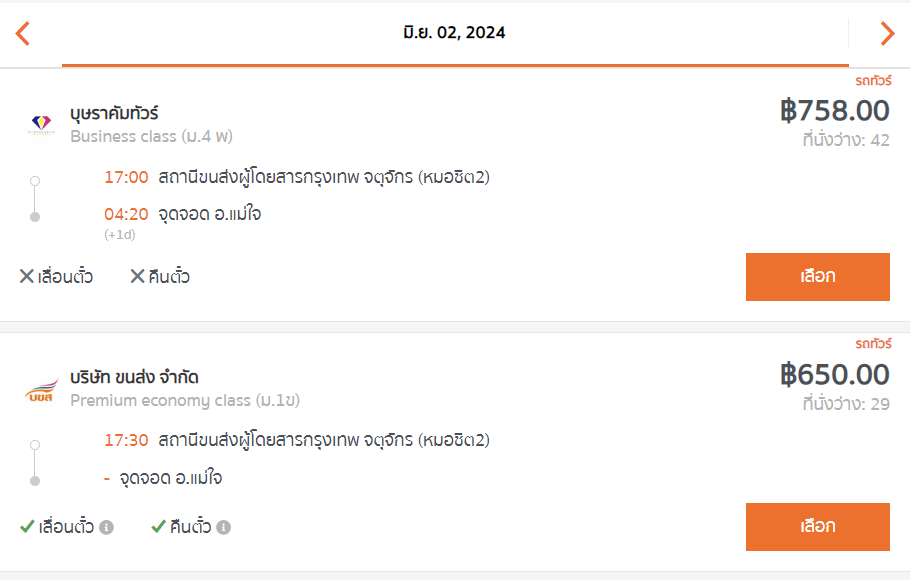Open บริษัท ขนส่ง จำกัด operator name
Image resolution: width=910 pixels, height=580 pixels.
pos(134,377)
